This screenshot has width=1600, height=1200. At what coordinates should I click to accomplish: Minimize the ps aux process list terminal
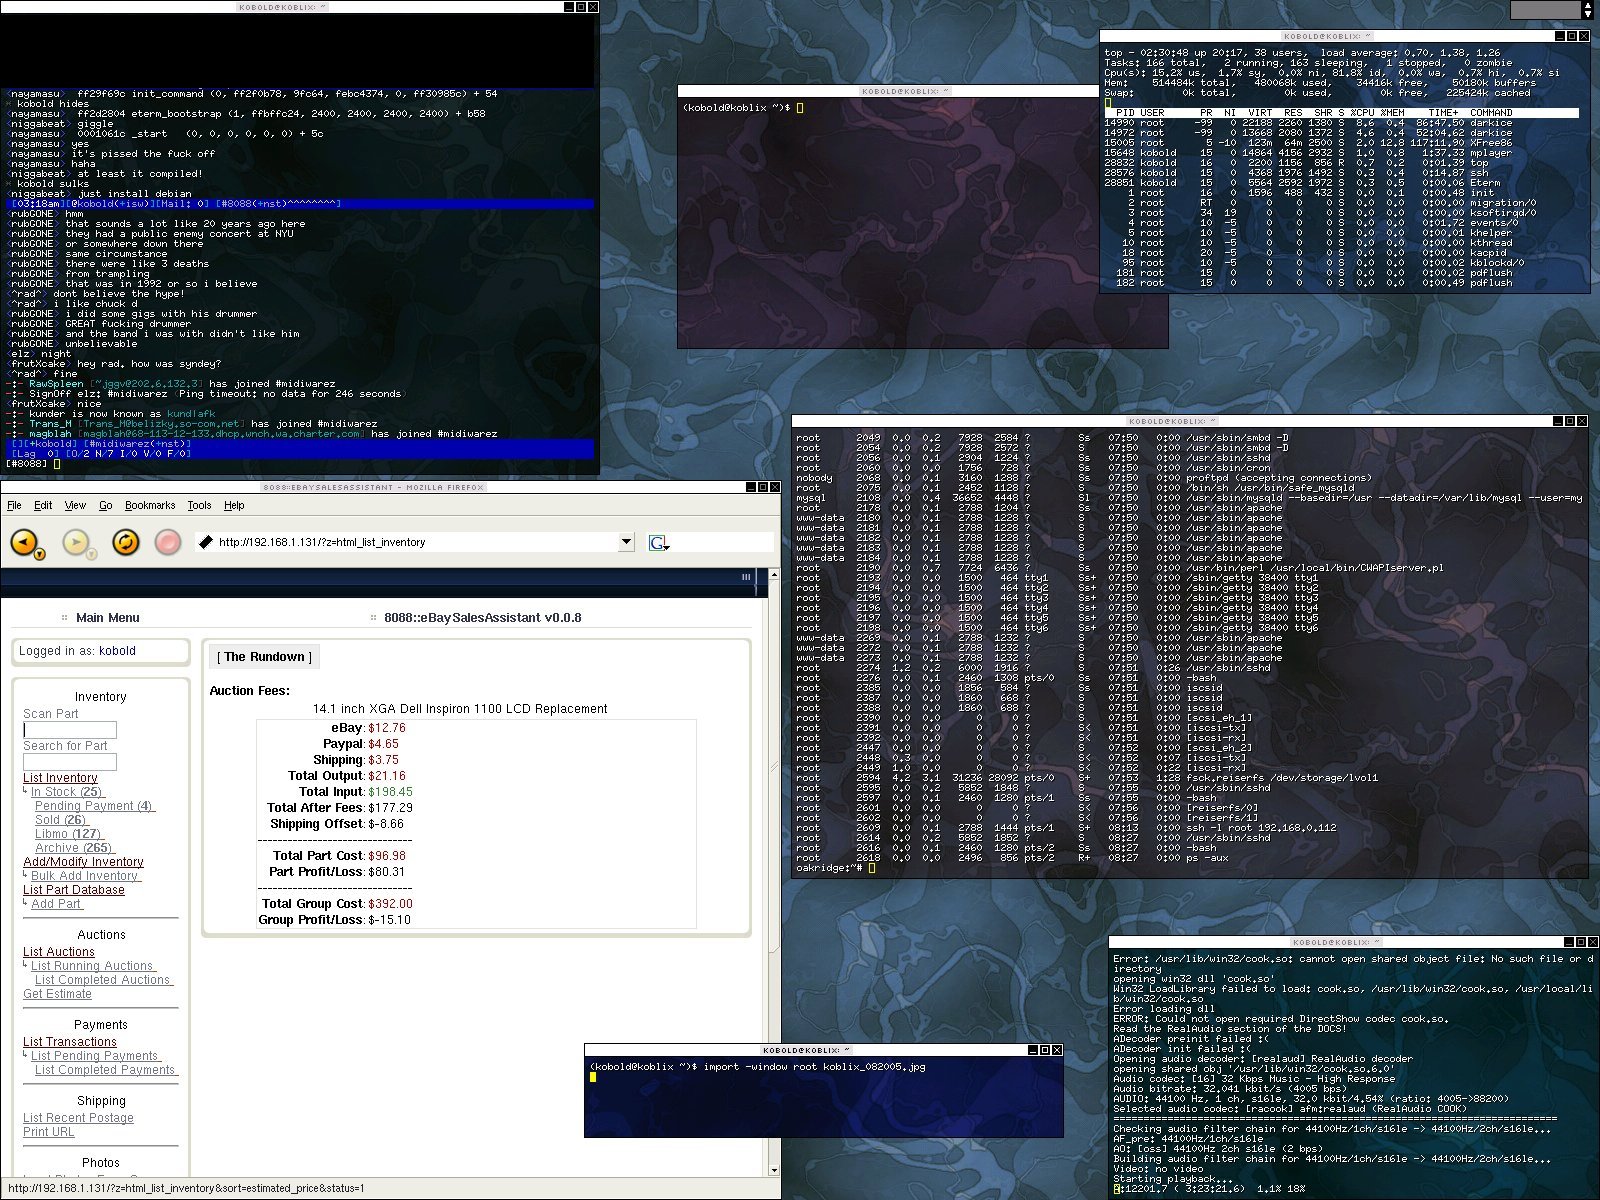point(1558,421)
